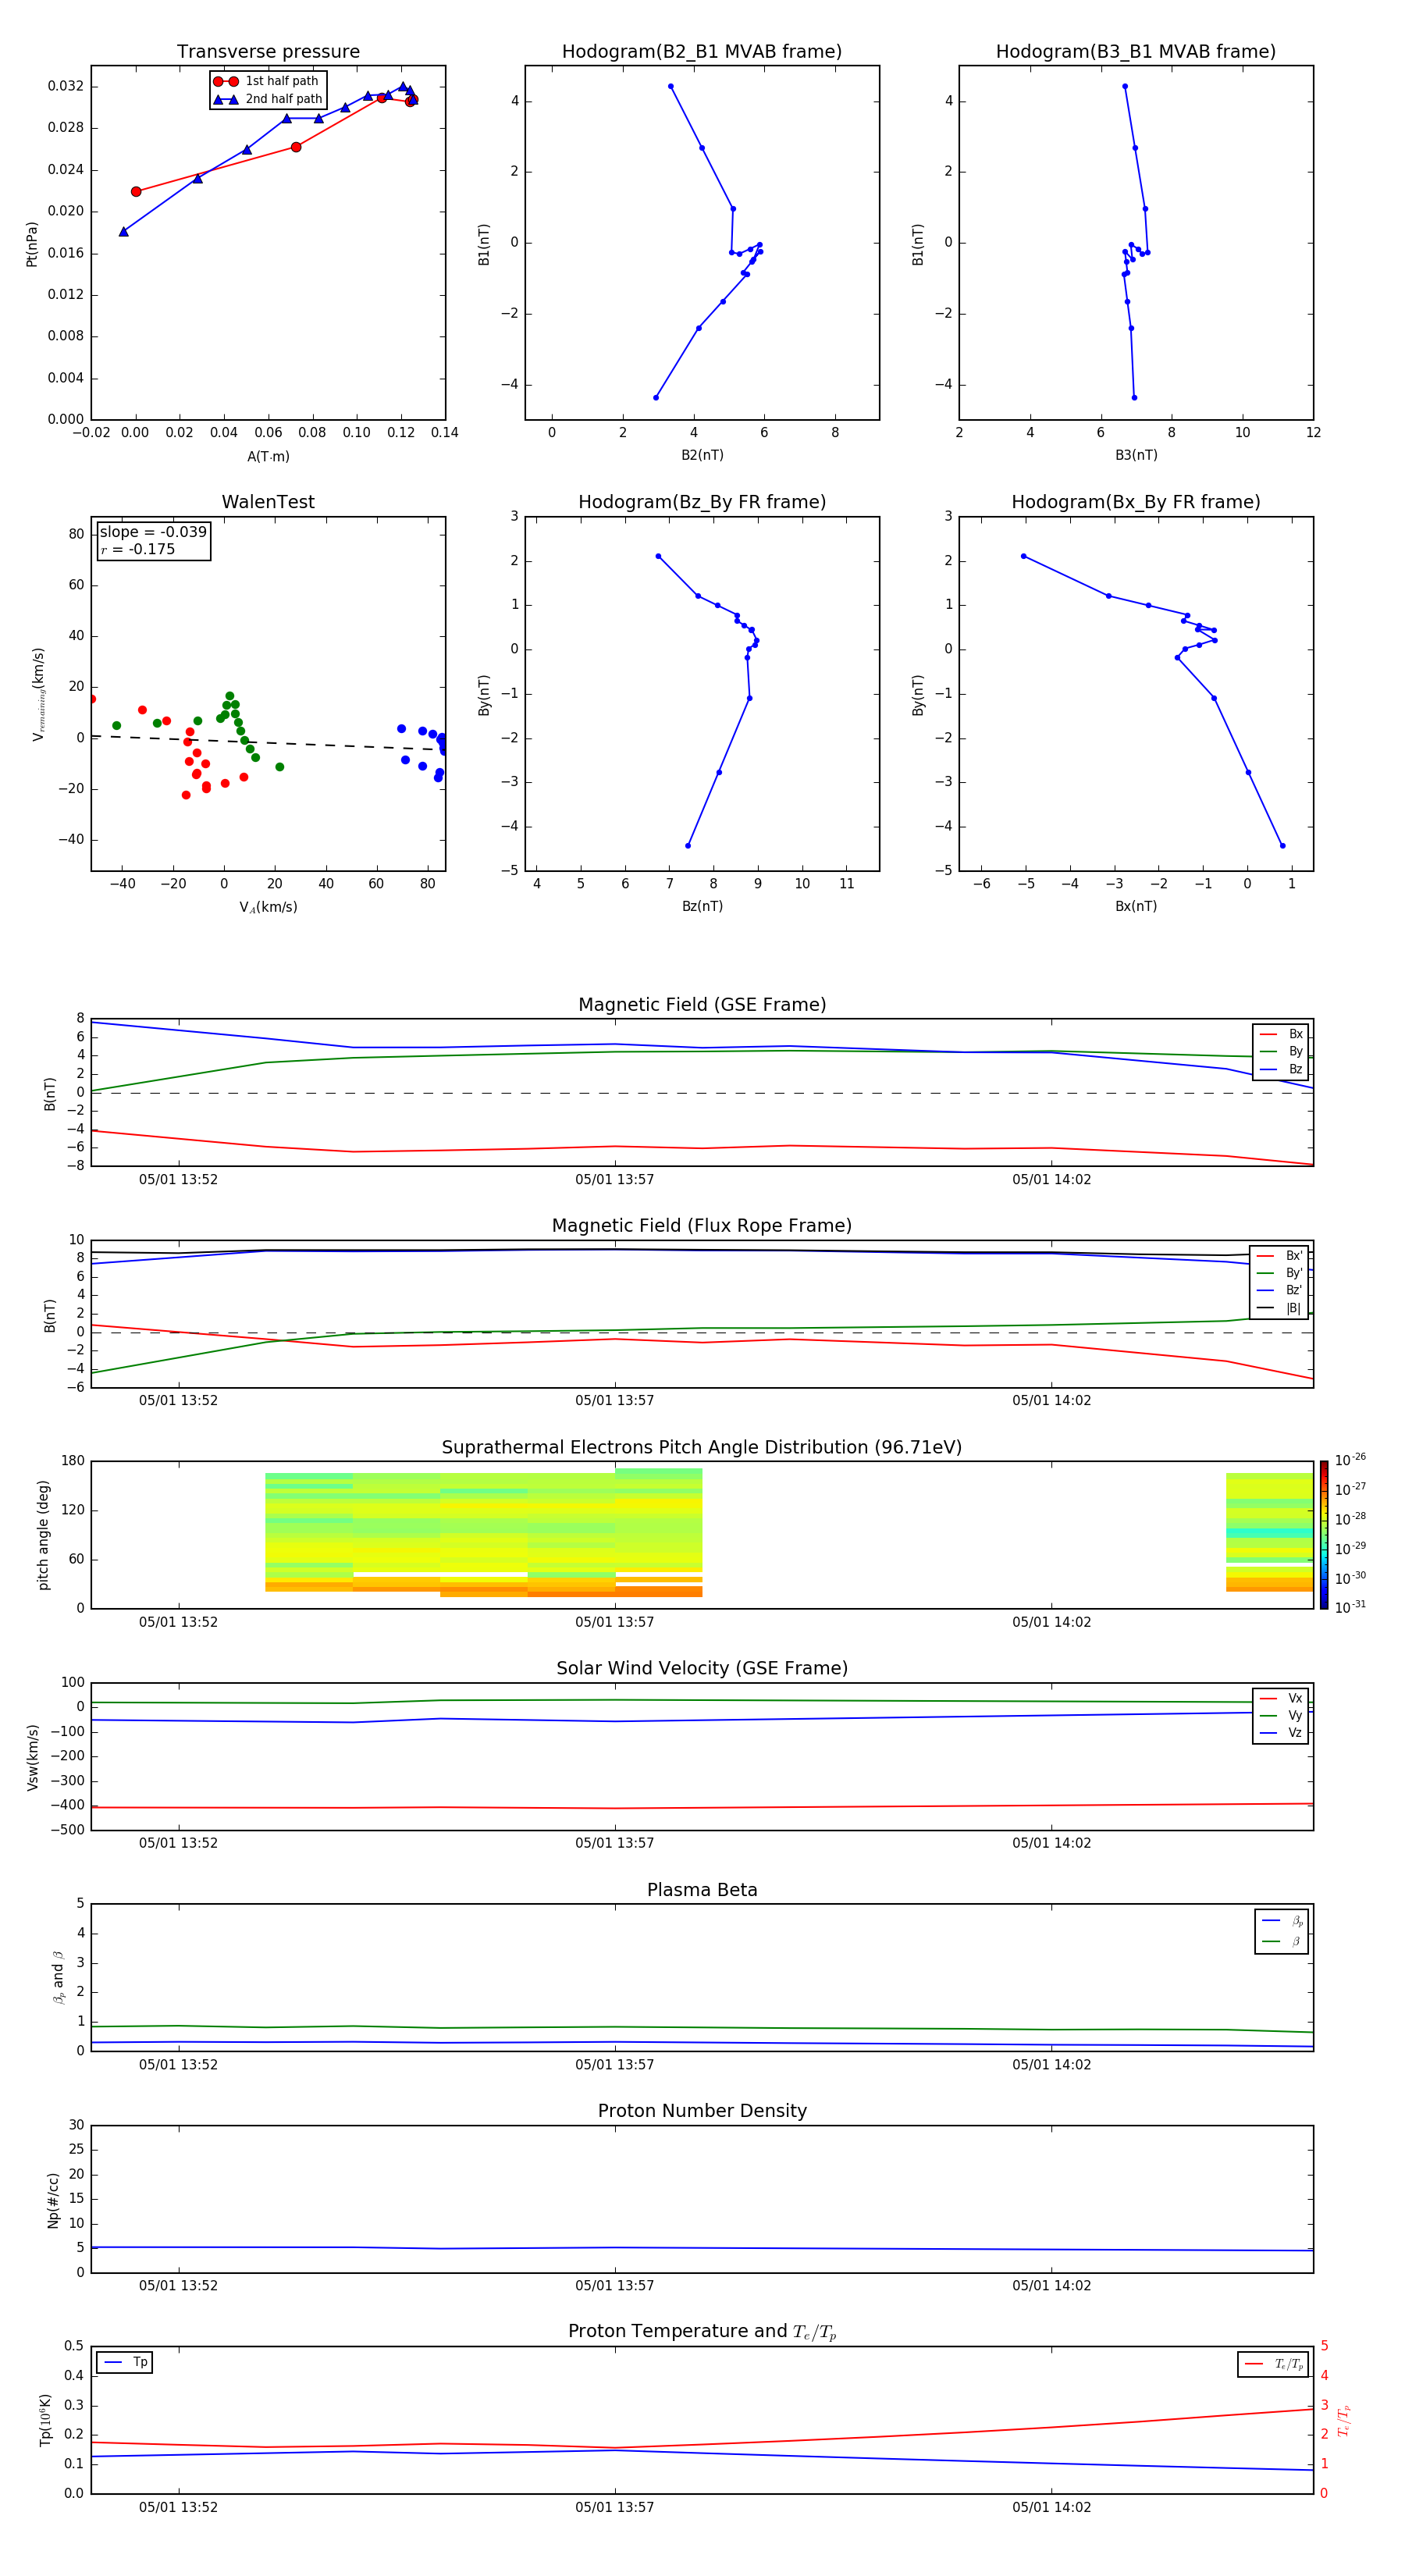Select Tp in the temperature legend
Image resolution: width=1405 pixels, height=2576 pixels.
click(x=125, y=2362)
